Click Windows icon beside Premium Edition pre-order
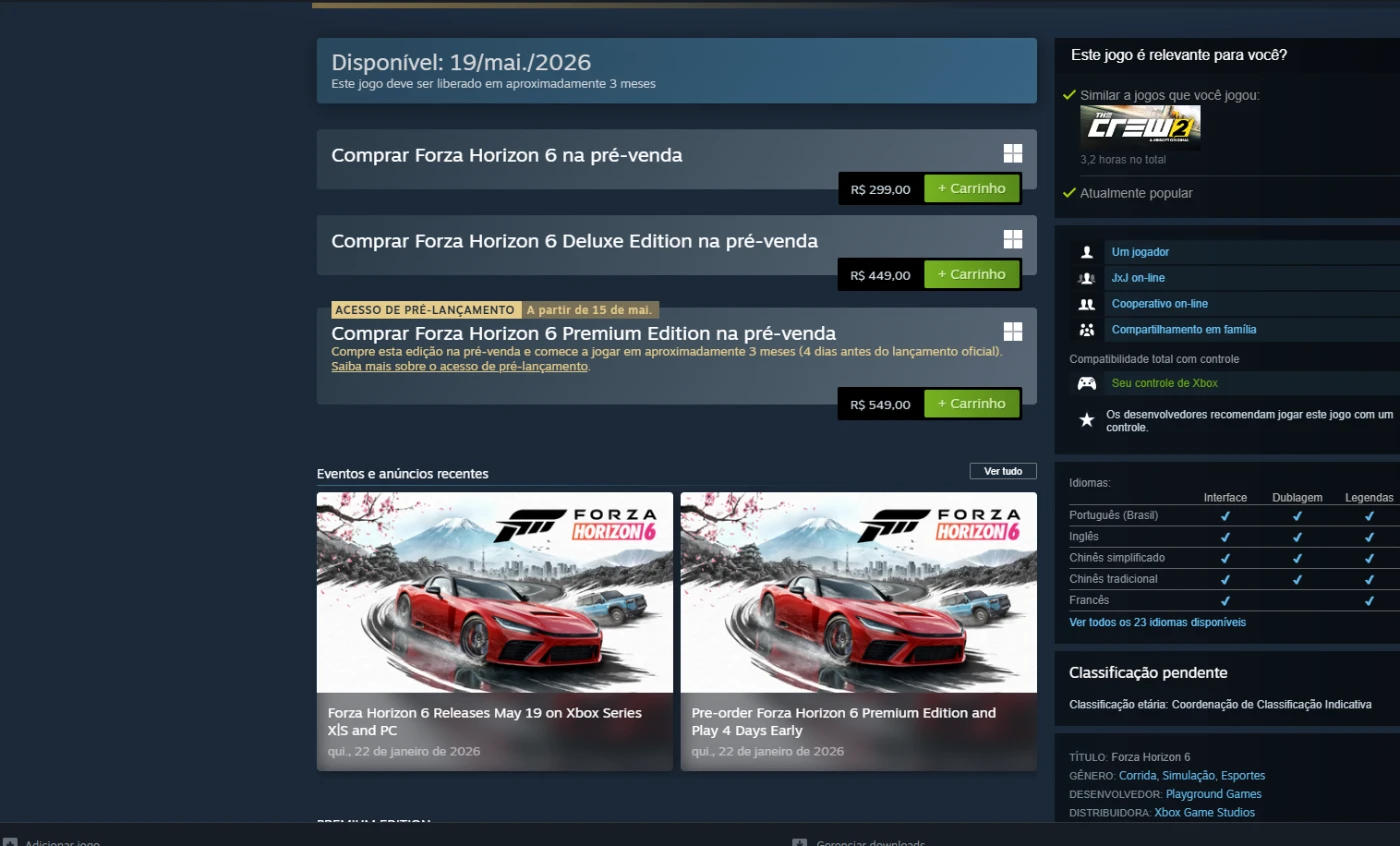The height and width of the screenshot is (846, 1400). pos(1012,331)
